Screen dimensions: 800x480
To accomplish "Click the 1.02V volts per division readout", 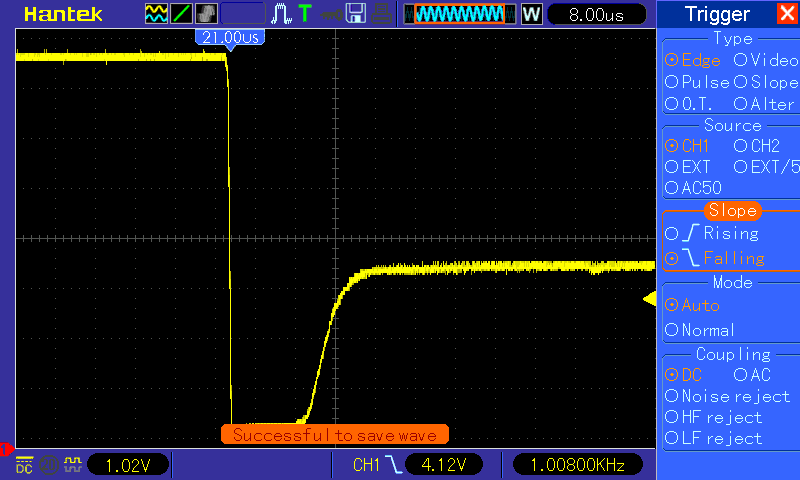I will [128, 465].
